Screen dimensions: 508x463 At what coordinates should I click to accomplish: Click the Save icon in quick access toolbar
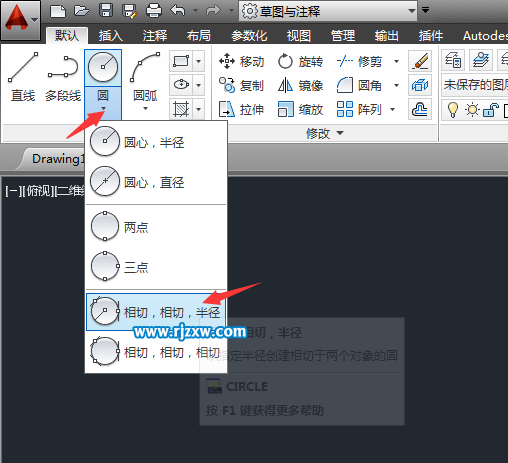pos(106,10)
